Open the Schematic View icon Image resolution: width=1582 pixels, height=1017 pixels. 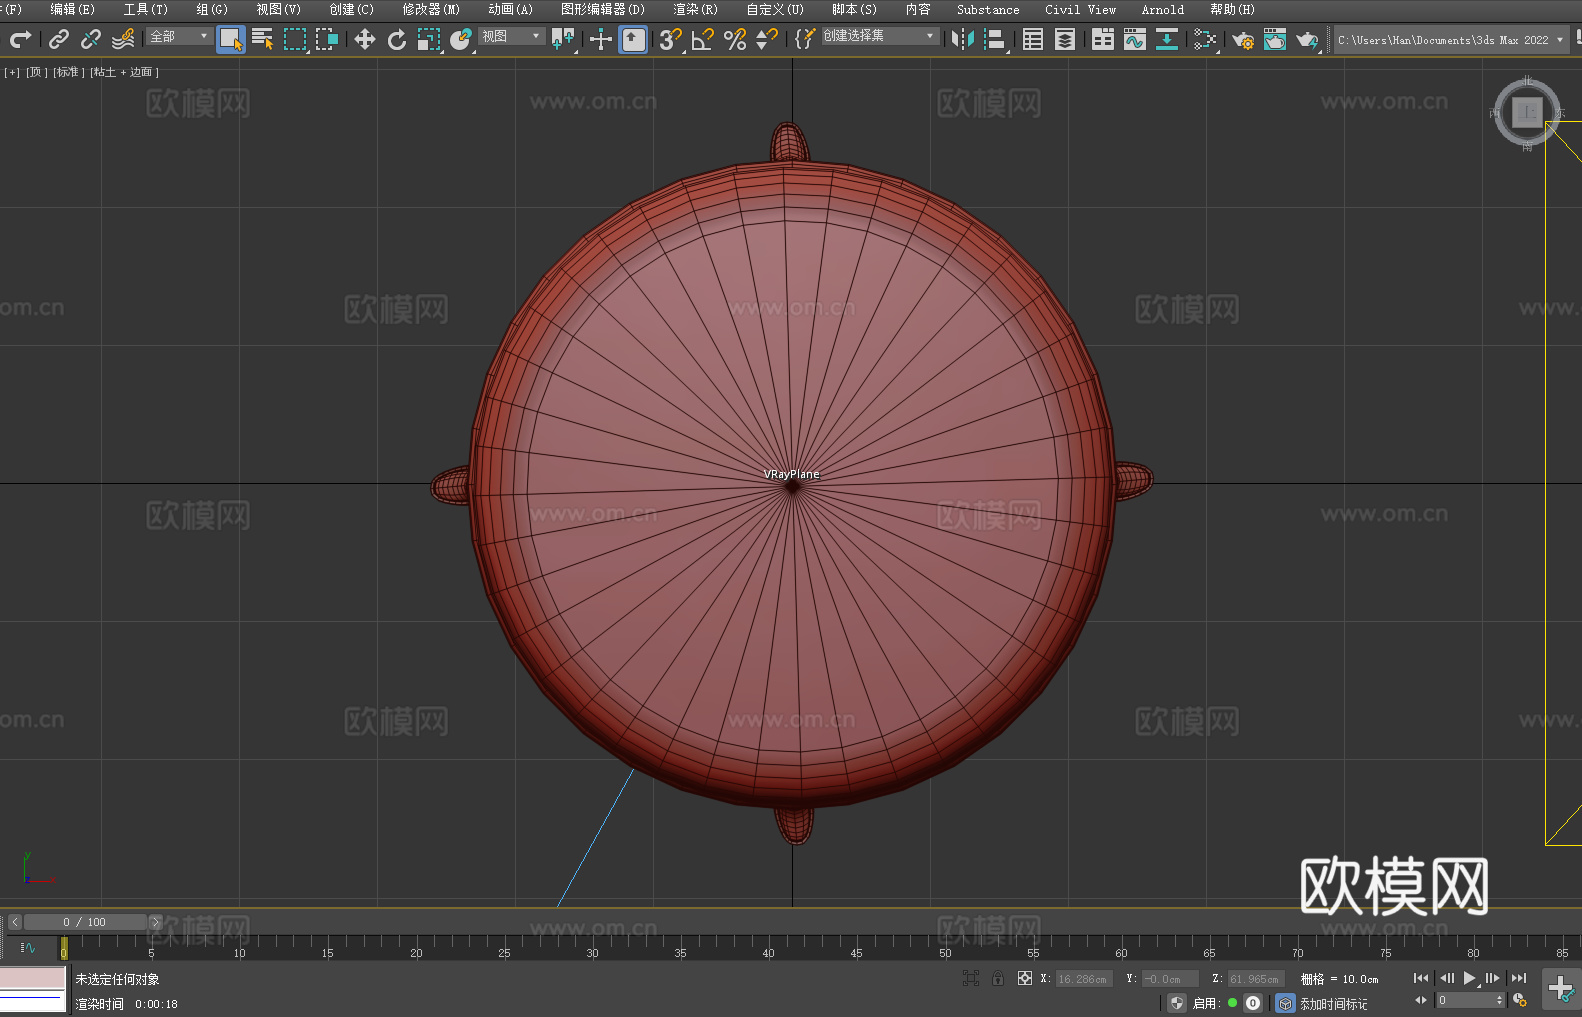tap(1167, 39)
